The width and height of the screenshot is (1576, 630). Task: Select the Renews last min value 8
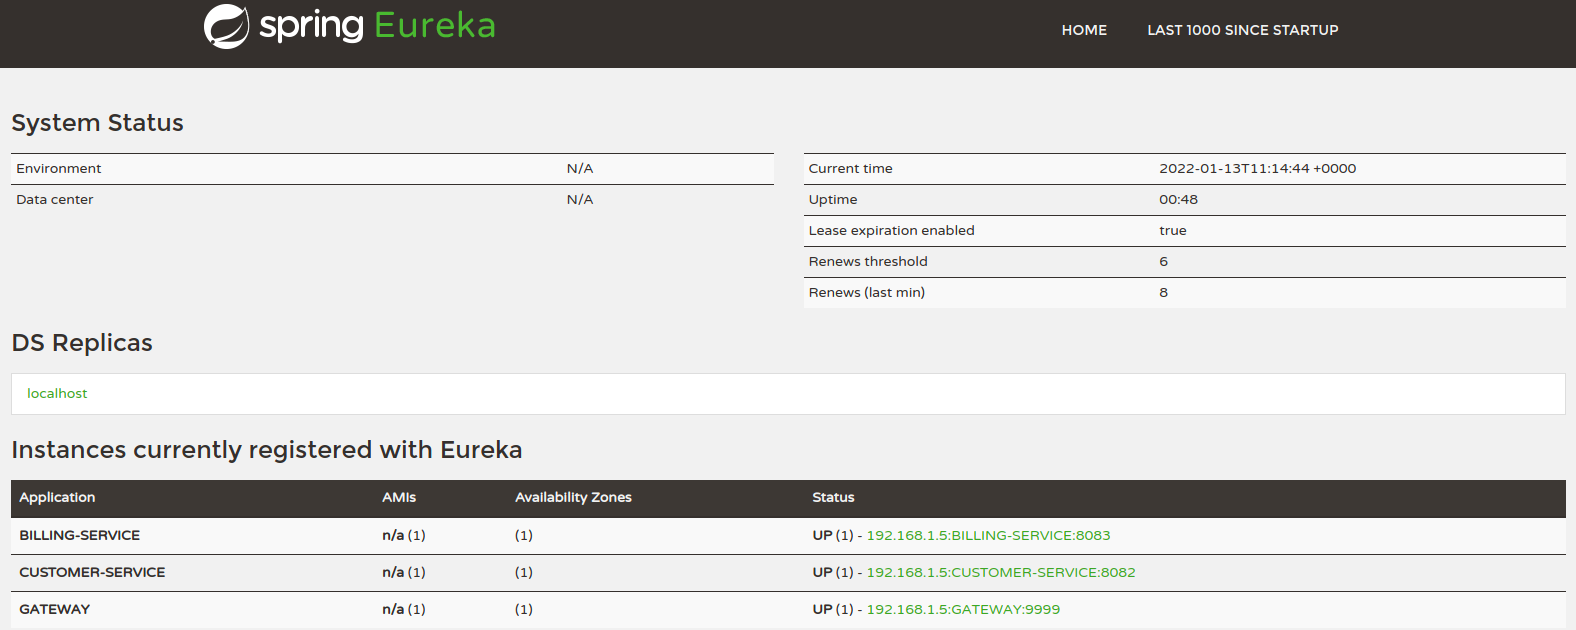[x=1164, y=293]
